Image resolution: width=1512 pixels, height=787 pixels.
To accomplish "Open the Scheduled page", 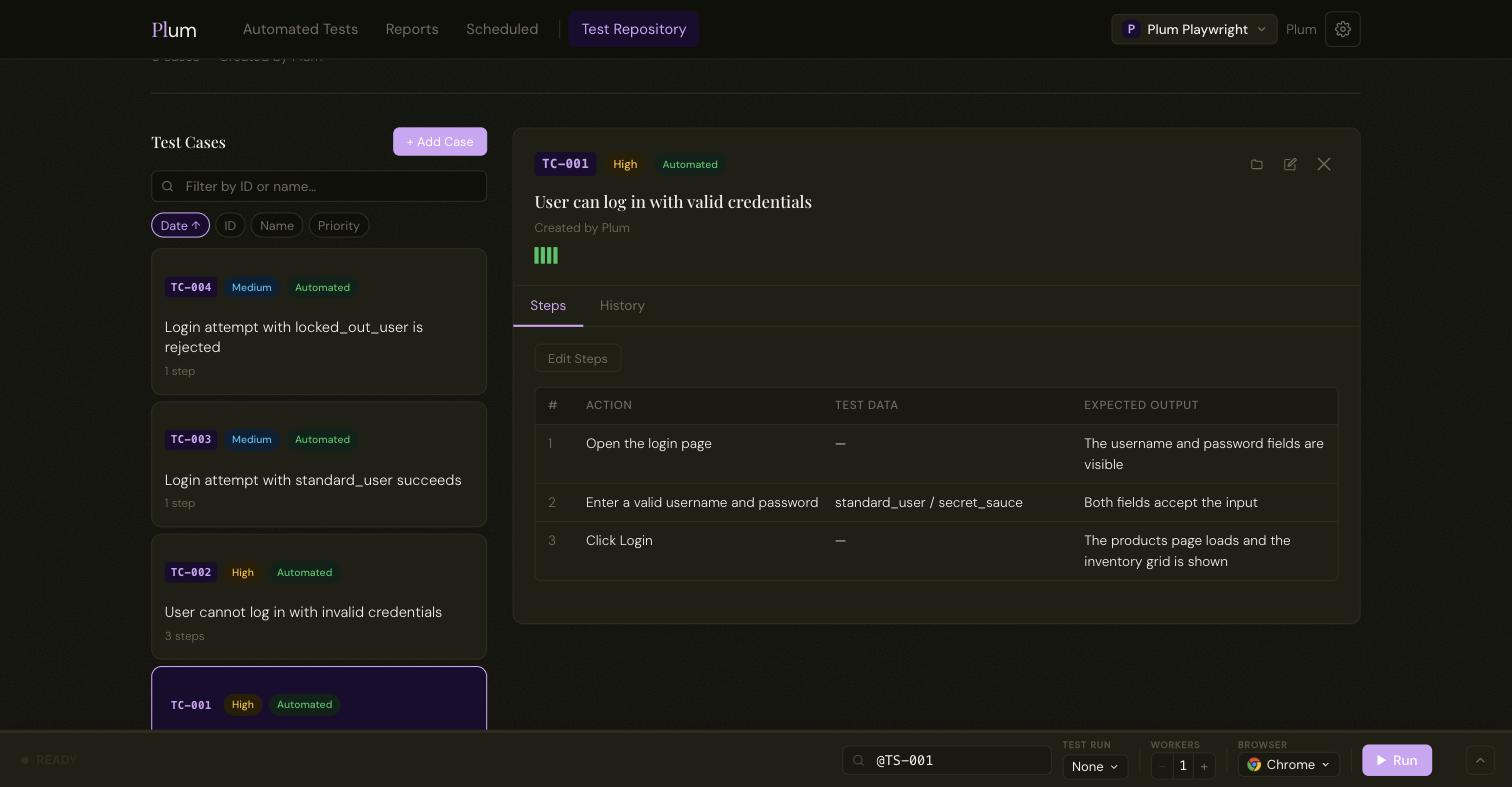I will tap(502, 29).
